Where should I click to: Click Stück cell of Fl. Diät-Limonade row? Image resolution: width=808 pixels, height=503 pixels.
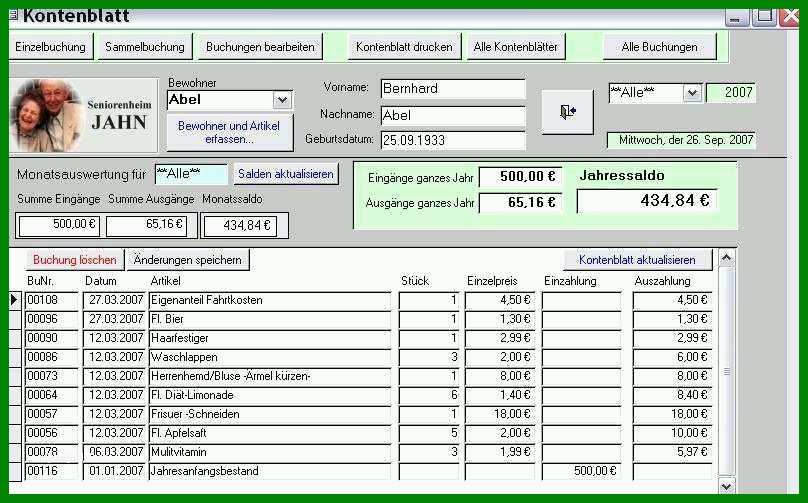click(429, 396)
